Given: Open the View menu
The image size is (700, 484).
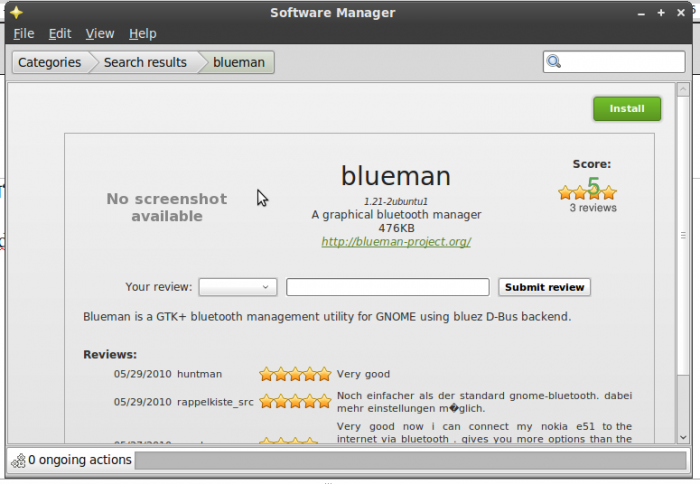Looking at the screenshot, I should point(100,33).
